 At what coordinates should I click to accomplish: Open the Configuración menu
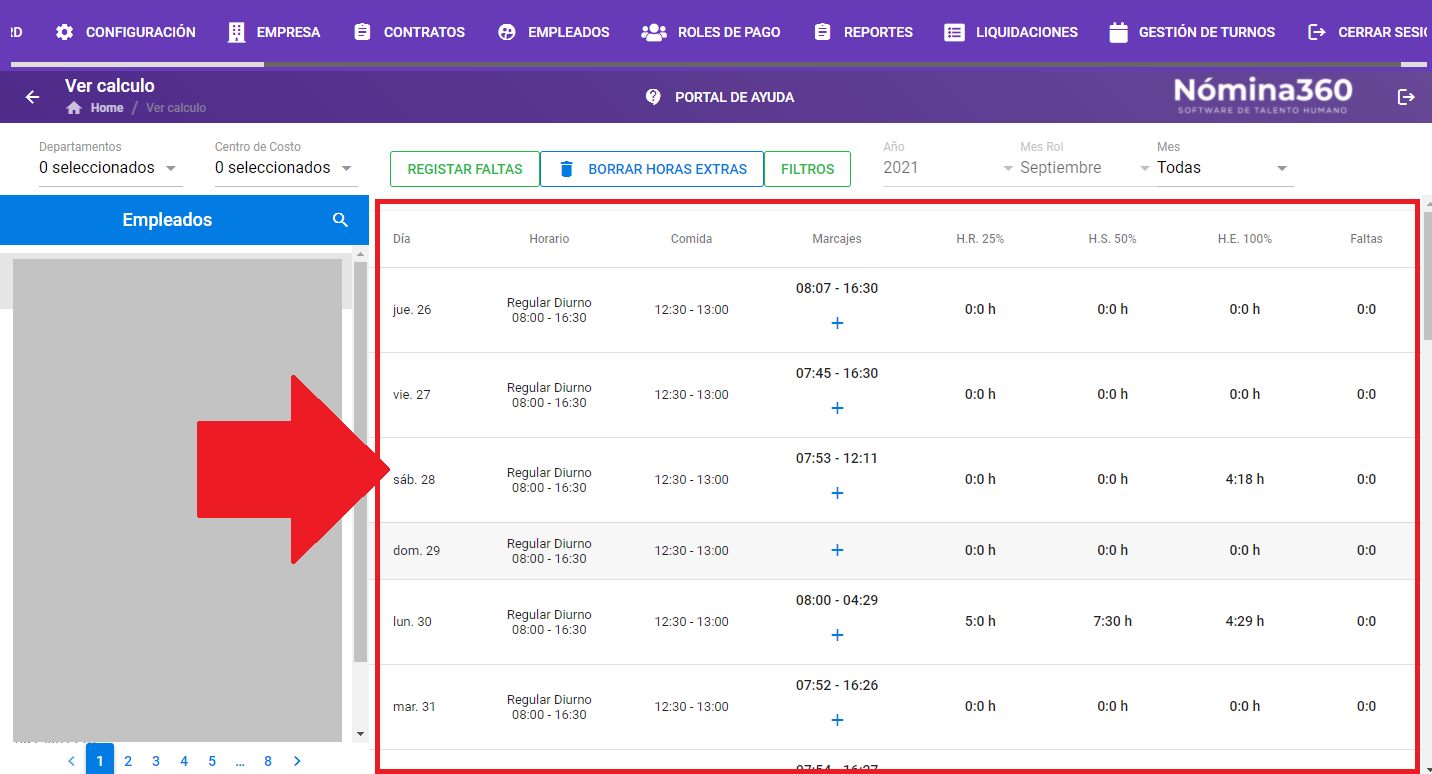(x=126, y=32)
